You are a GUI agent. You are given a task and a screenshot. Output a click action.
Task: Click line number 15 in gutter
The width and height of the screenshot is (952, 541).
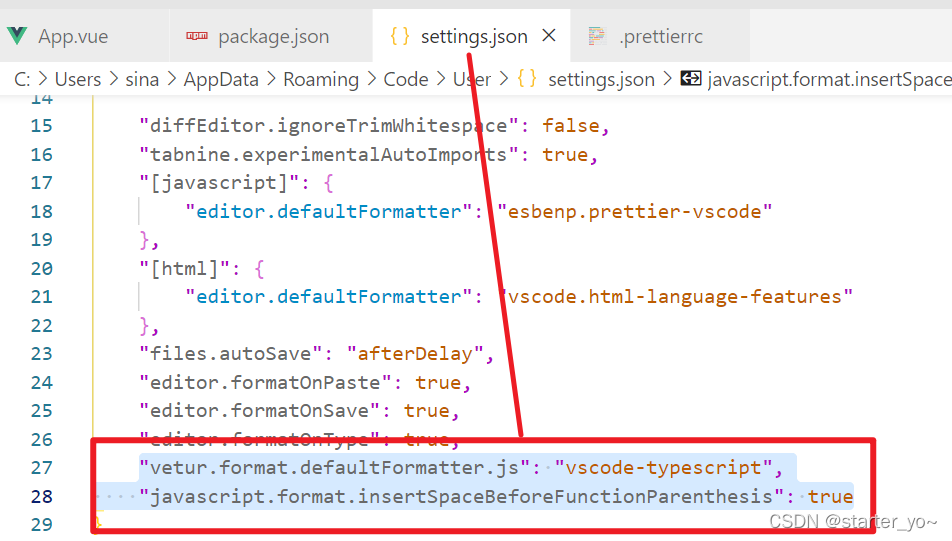(x=41, y=126)
